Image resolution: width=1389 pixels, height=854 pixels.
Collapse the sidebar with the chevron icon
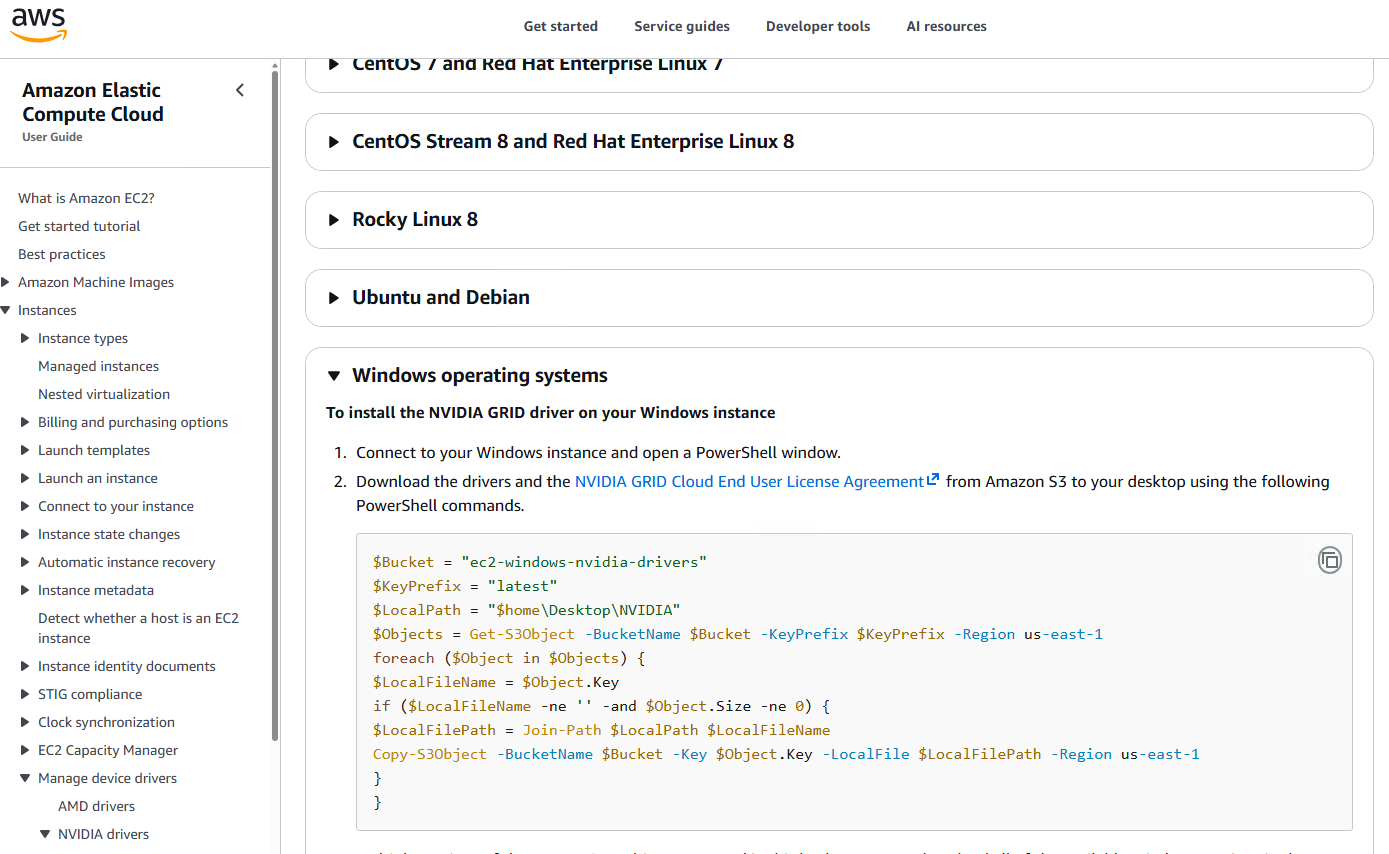pos(240,91)
